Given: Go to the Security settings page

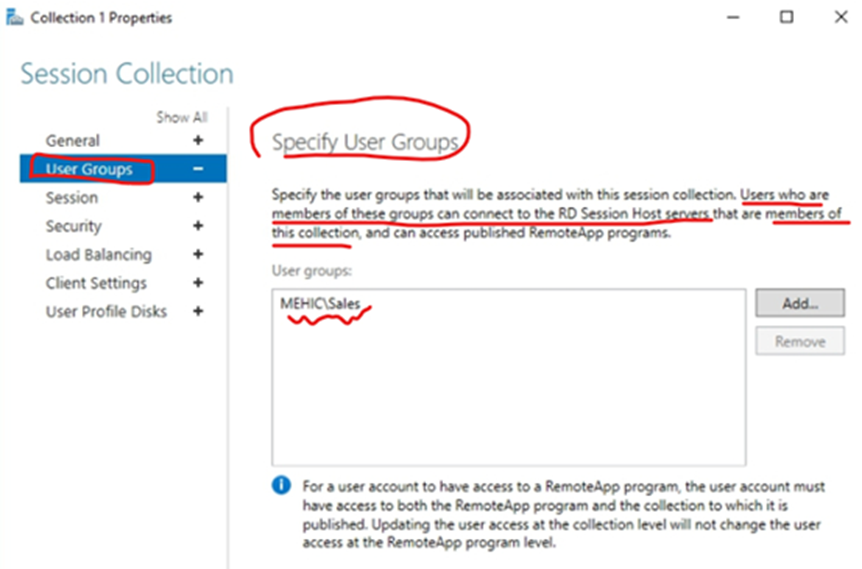Looking at the screenshot, I should (x=74, y=226).
